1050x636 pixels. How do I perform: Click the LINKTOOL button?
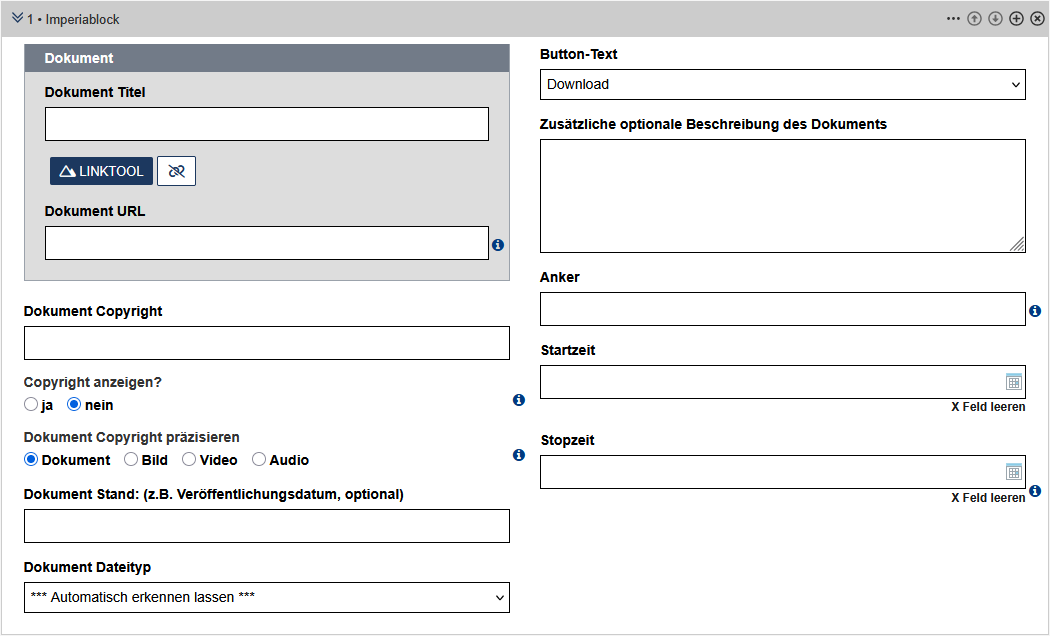pyautogui.click(x=101, y=170)
